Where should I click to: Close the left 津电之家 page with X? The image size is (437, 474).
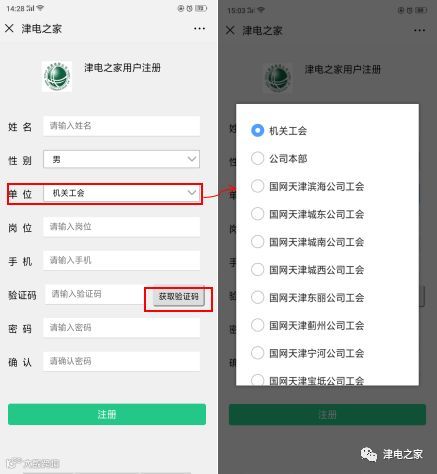[9, 28]
